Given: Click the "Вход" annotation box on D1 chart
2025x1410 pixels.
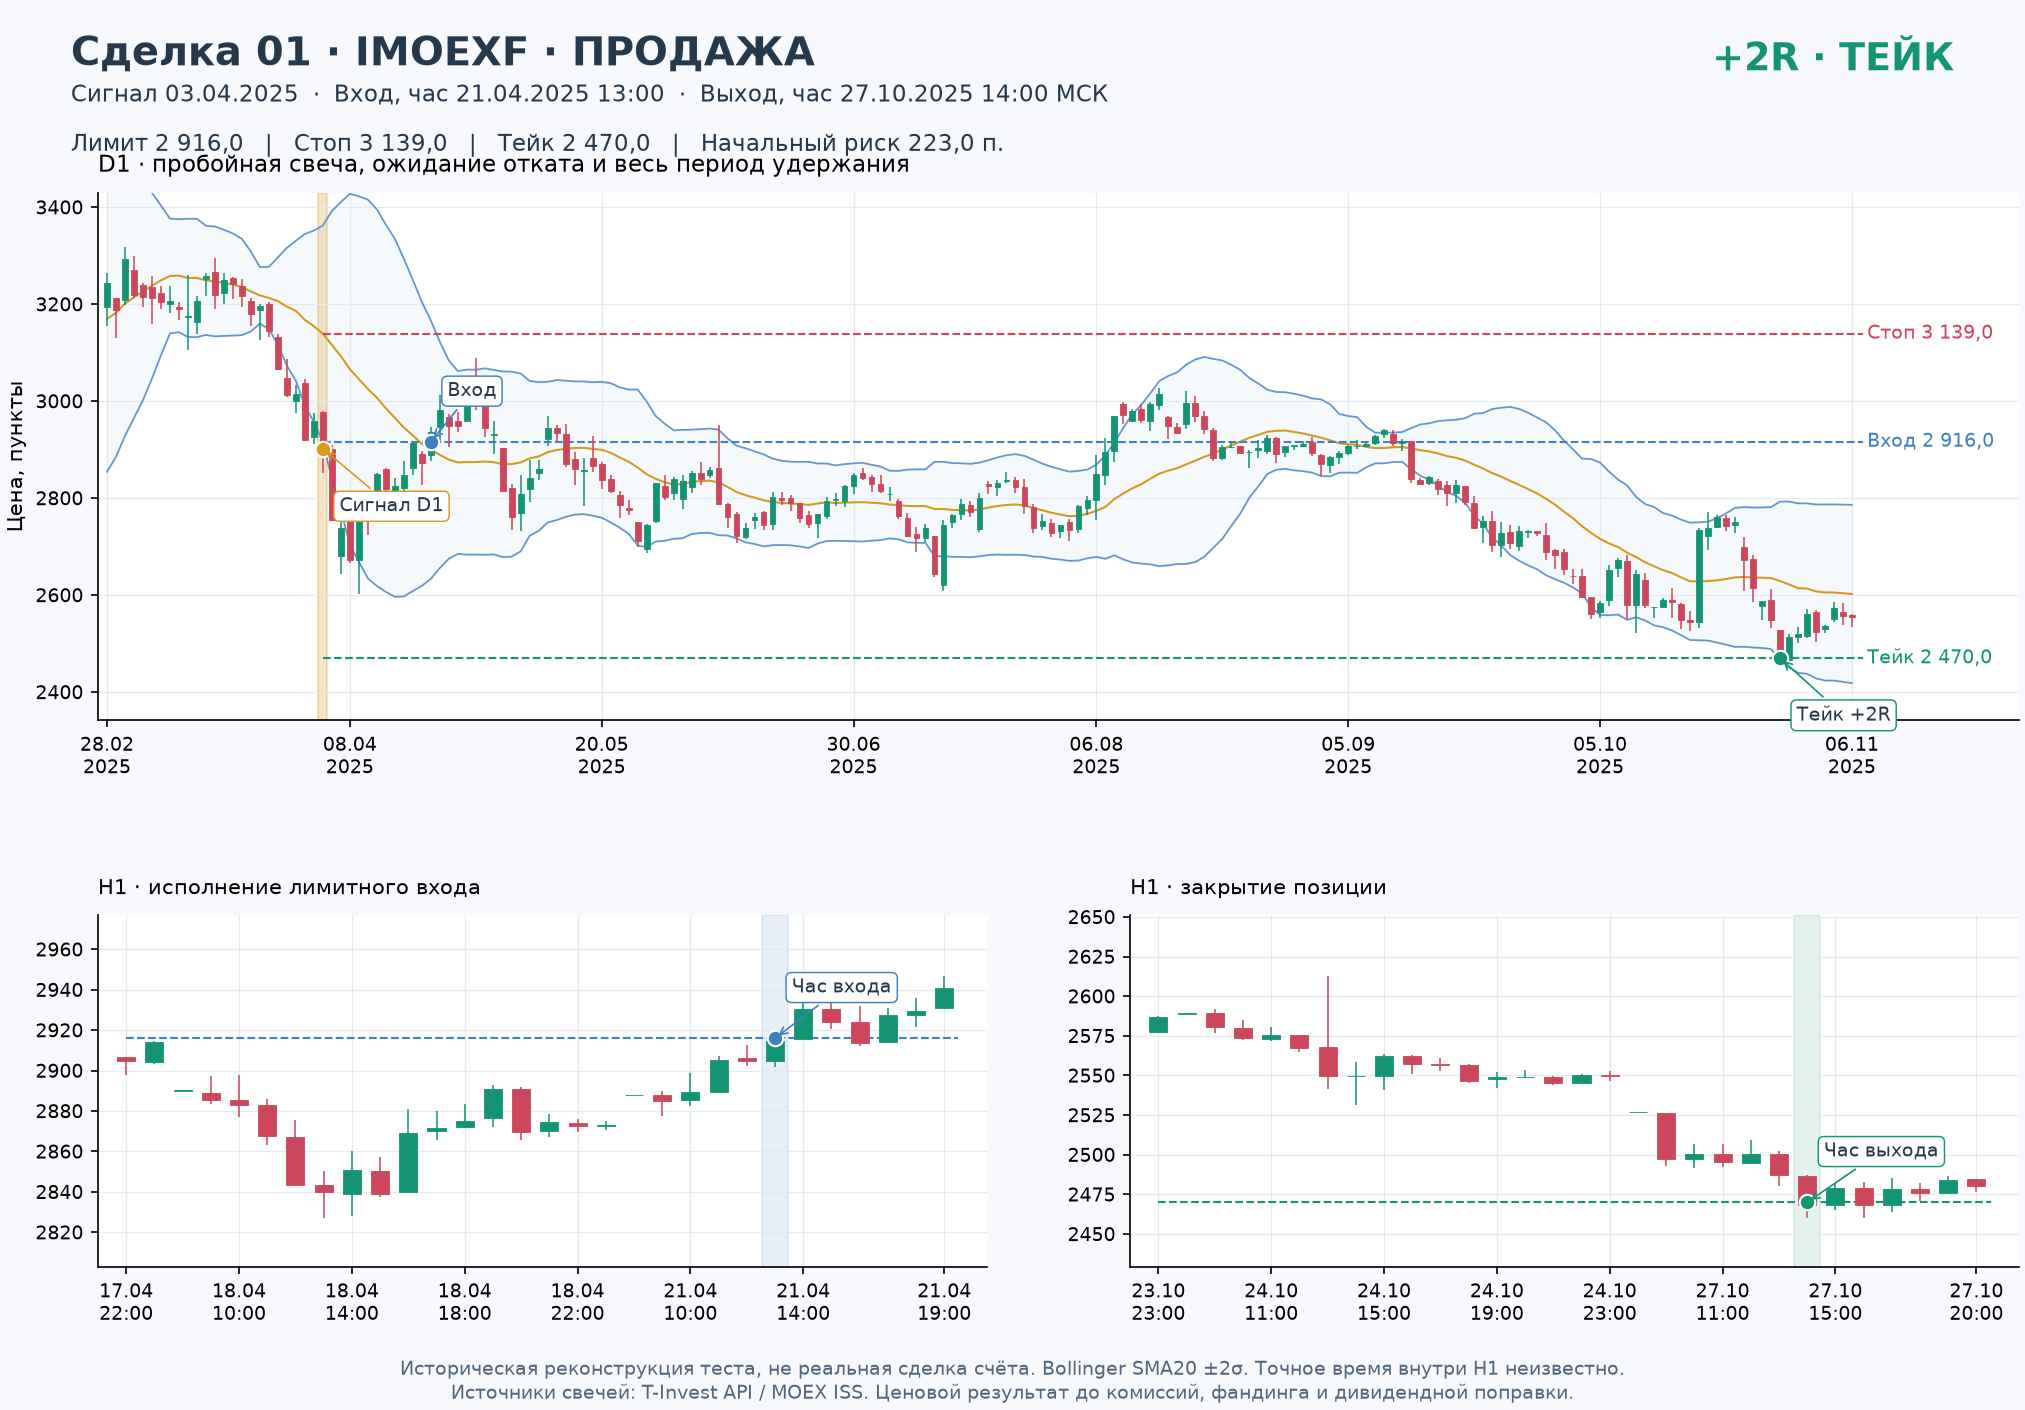Looking at the screenshot, I should click(x=472, y=390).
